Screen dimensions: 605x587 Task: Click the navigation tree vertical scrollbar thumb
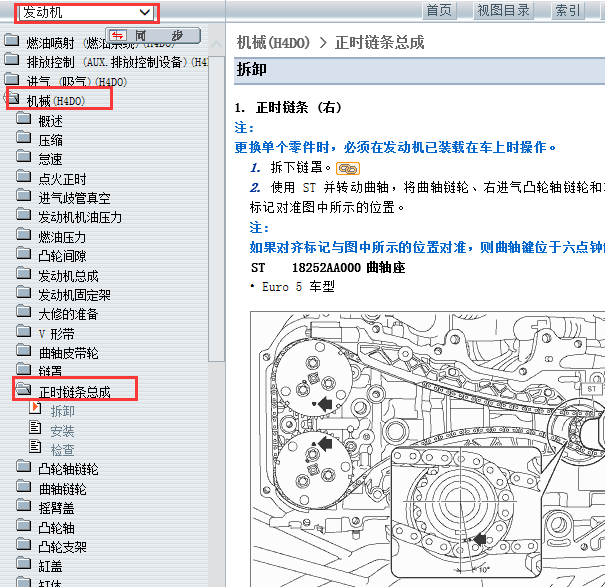point(216,208)
